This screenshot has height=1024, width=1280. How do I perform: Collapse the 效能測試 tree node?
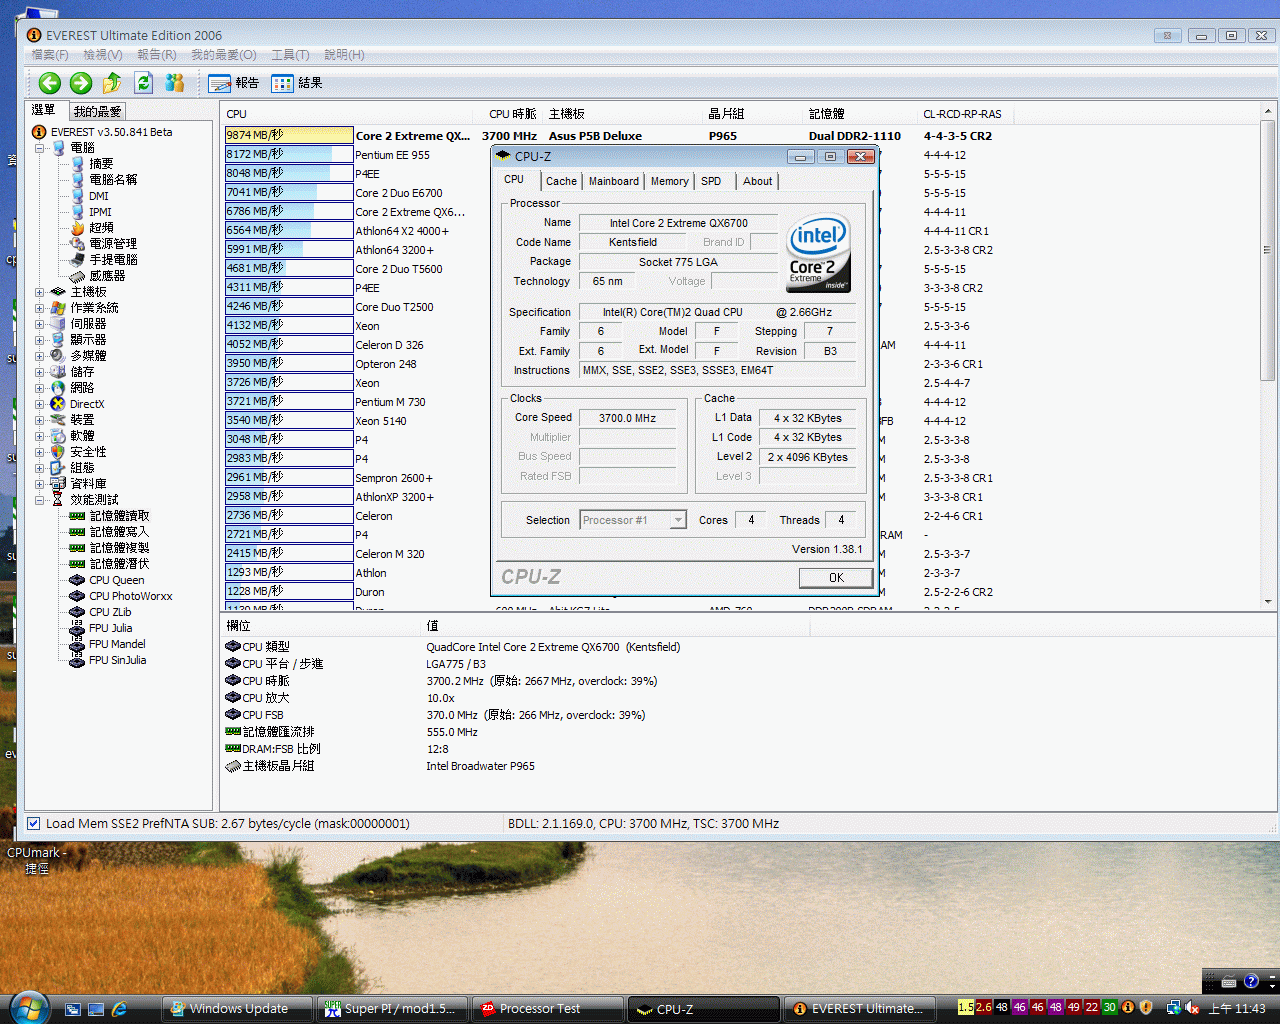tap(40, 500)
